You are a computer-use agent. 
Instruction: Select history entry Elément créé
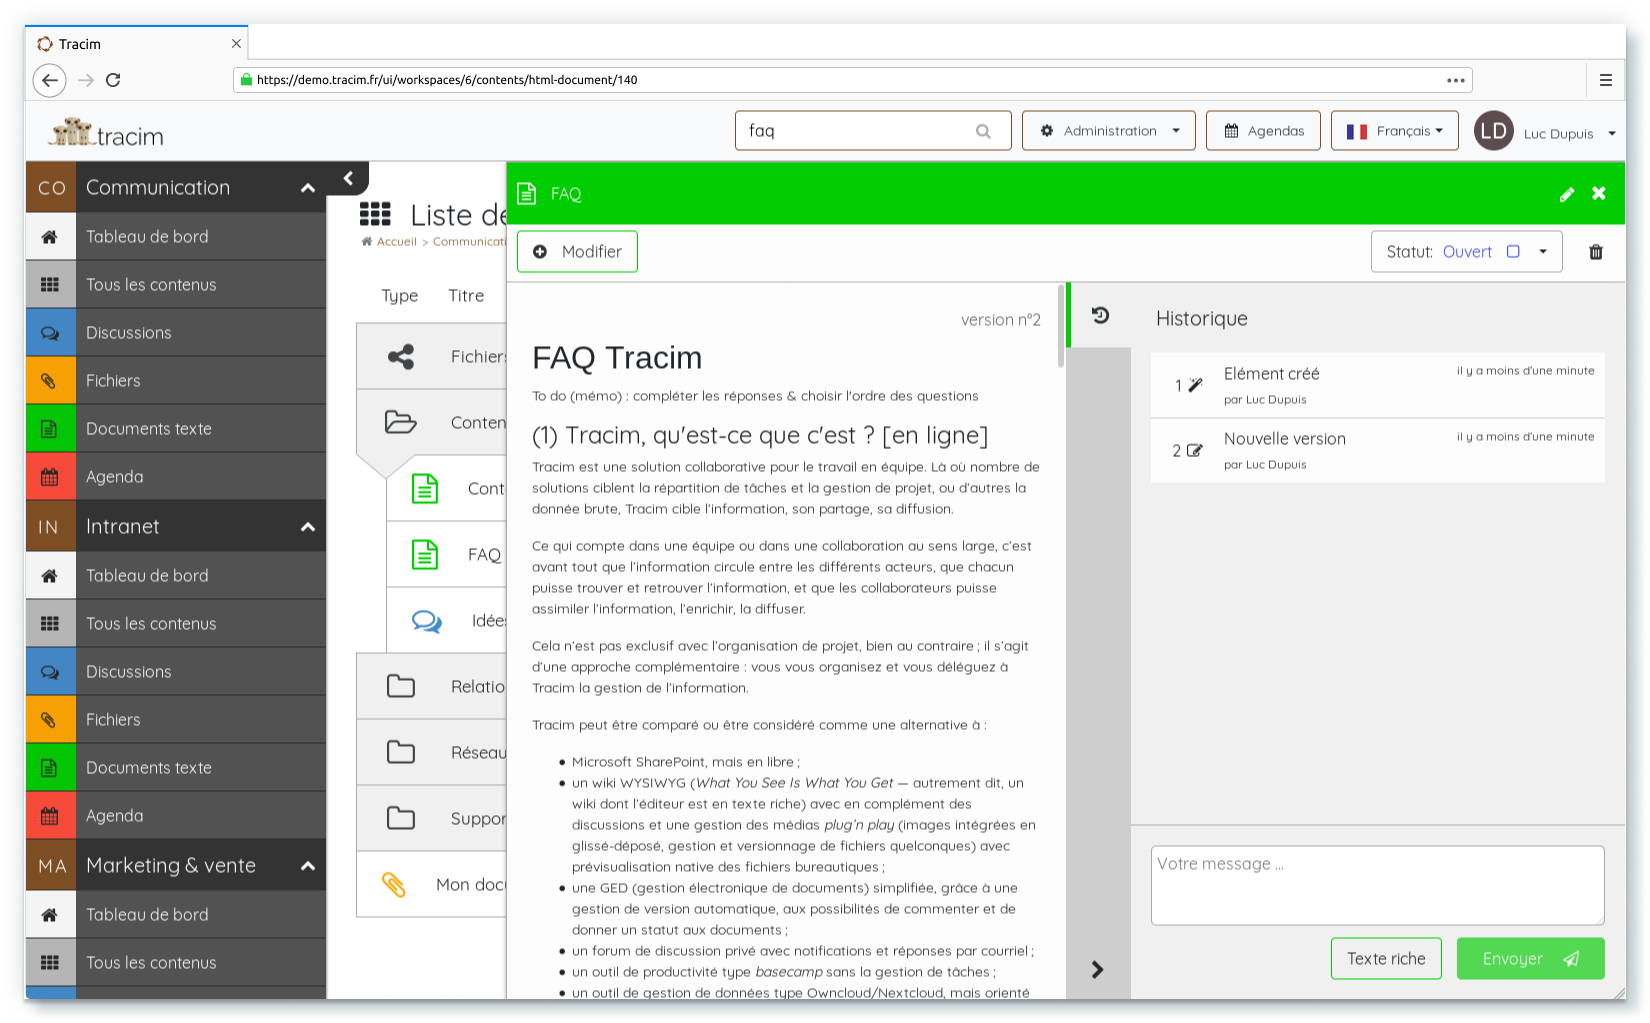tap(1377, 385)
